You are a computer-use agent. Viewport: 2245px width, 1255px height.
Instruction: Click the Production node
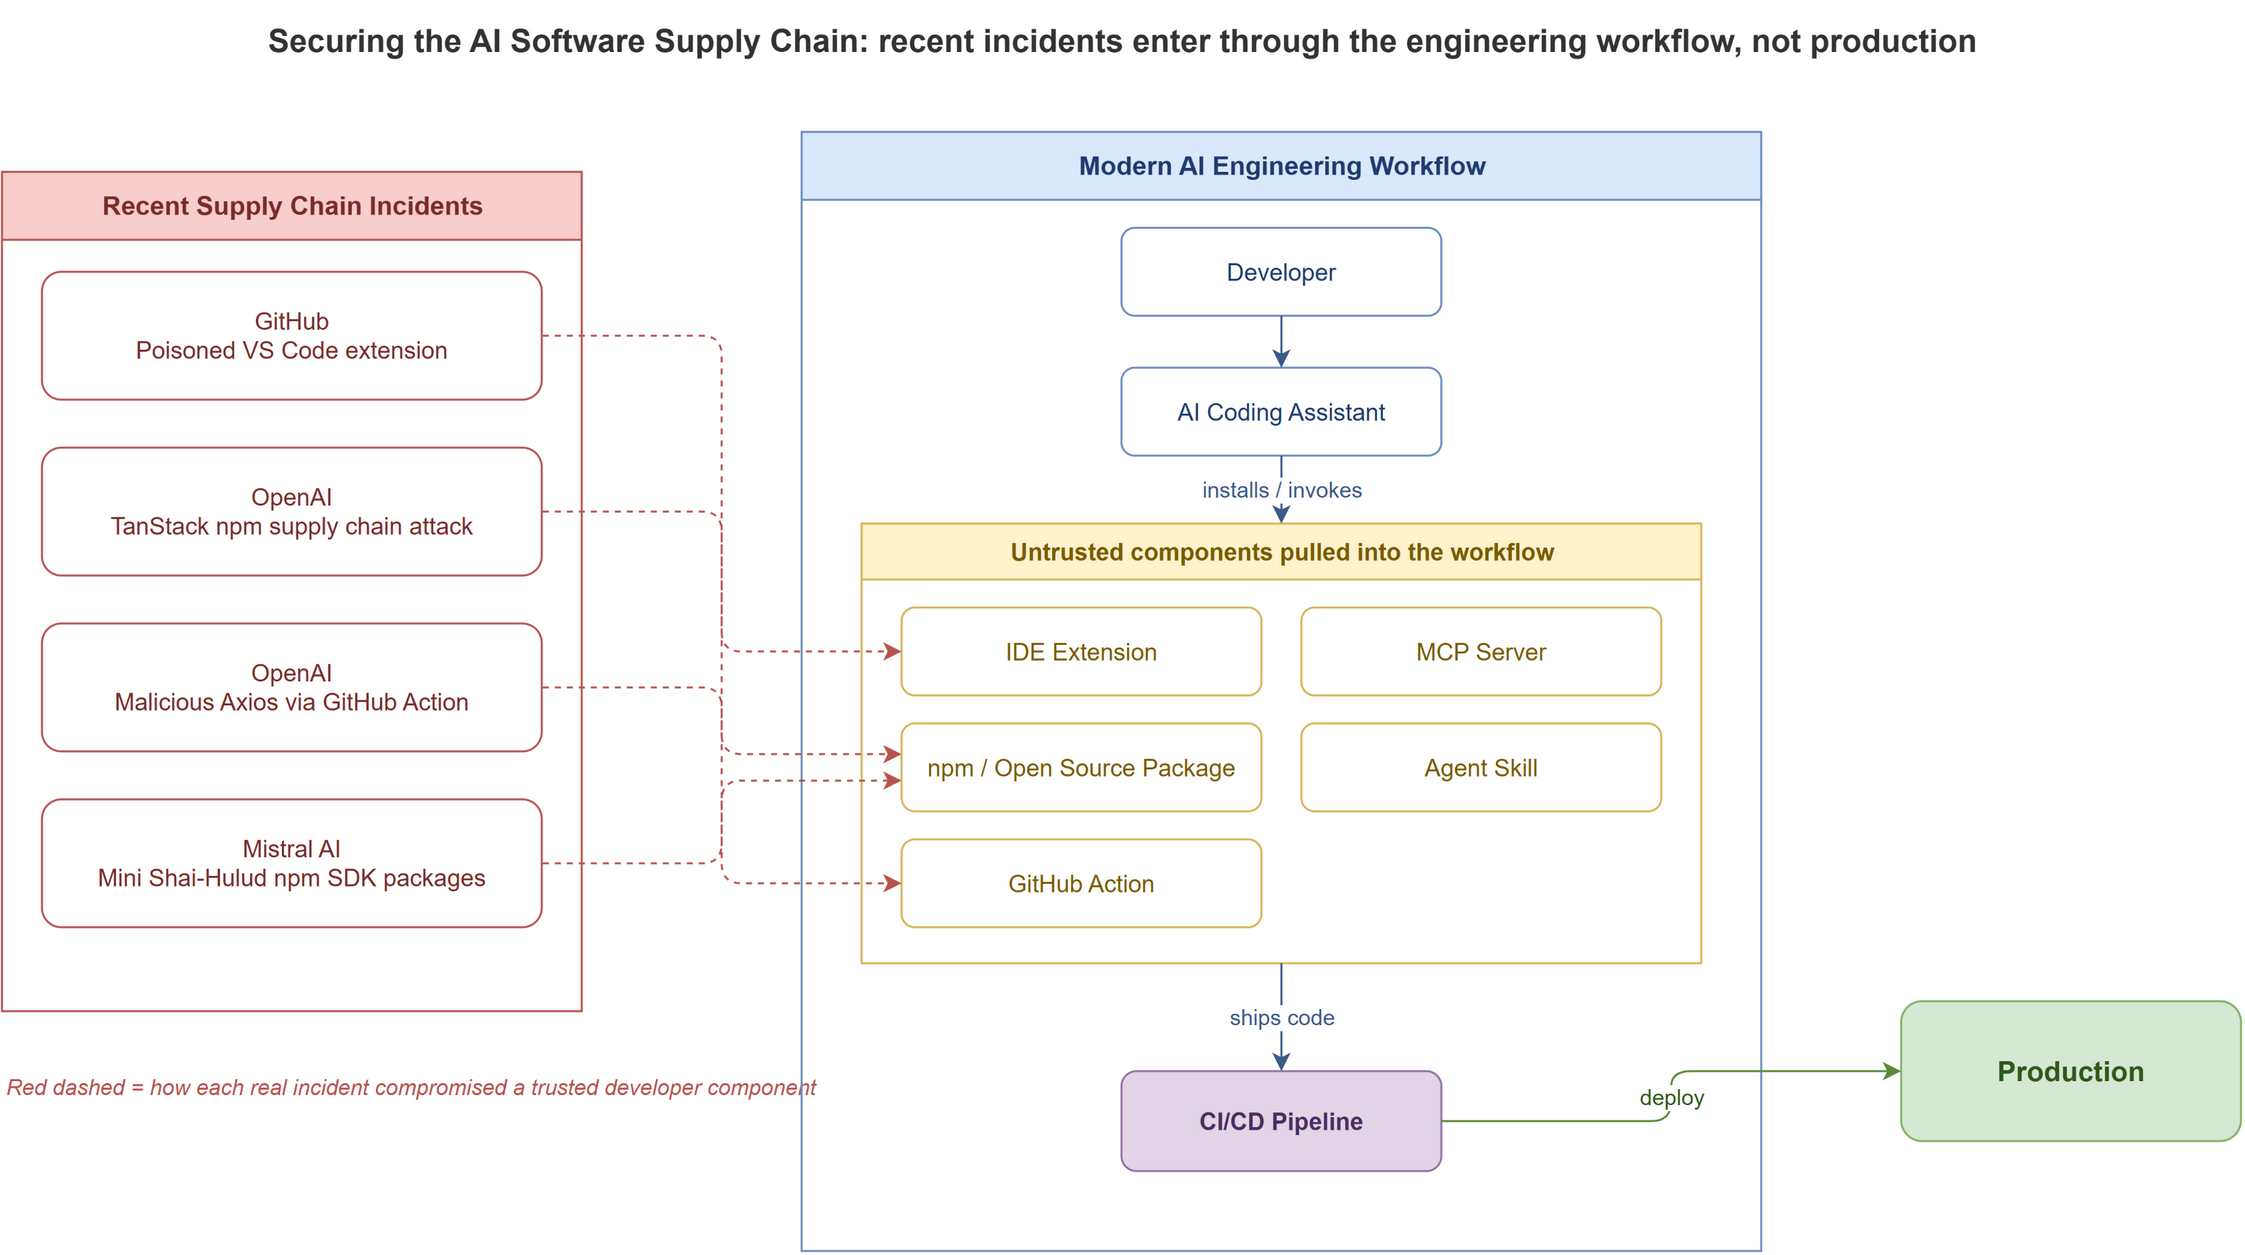click(2070, 1071)
